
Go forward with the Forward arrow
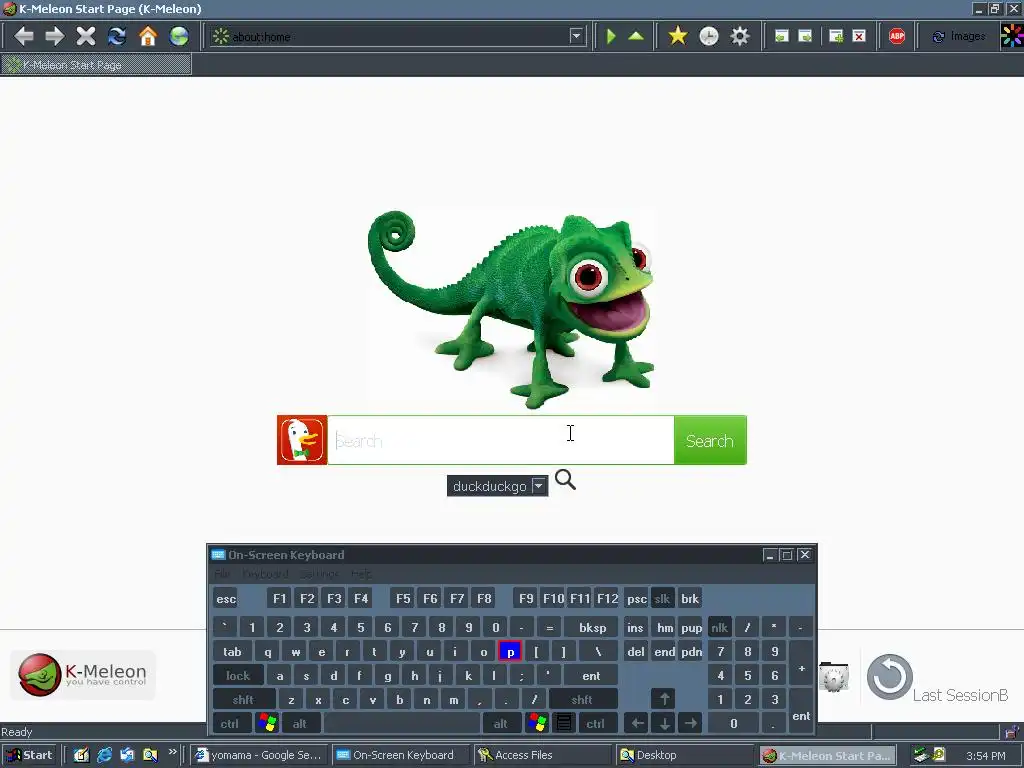pos(54,36)
